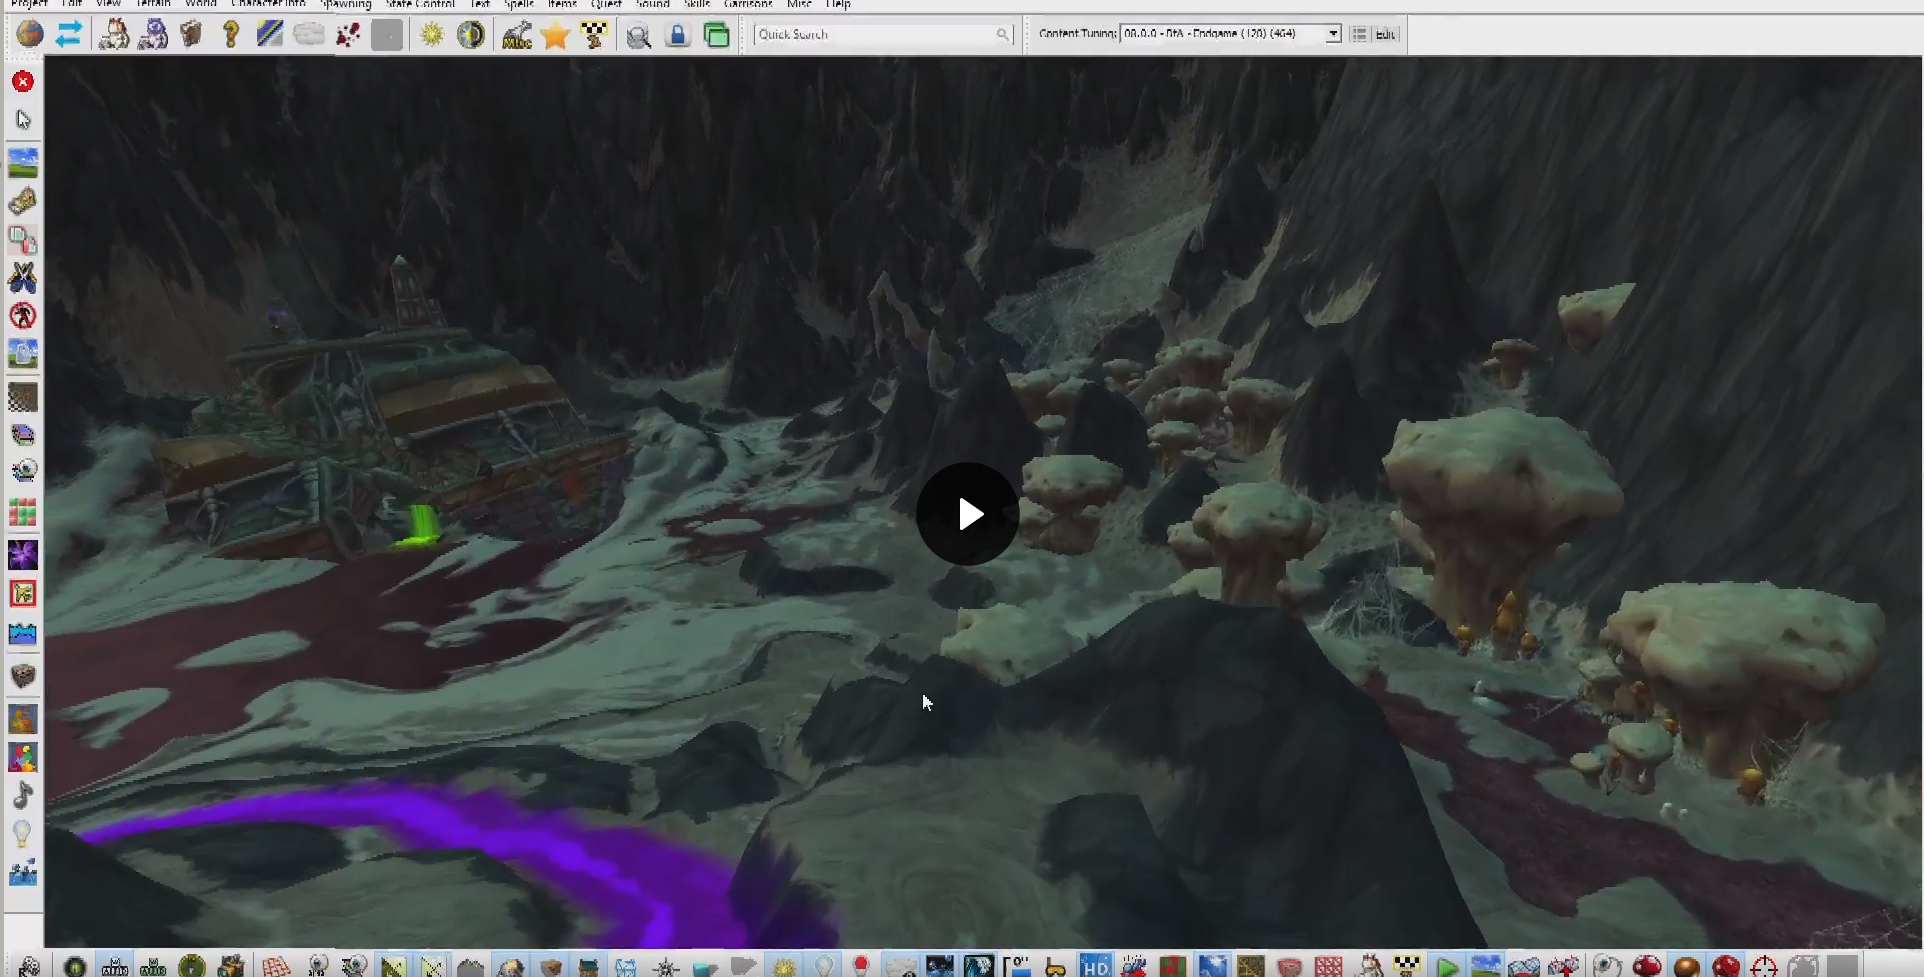Toggle the orange sphere in bottom toolbar

point(1687,966)
